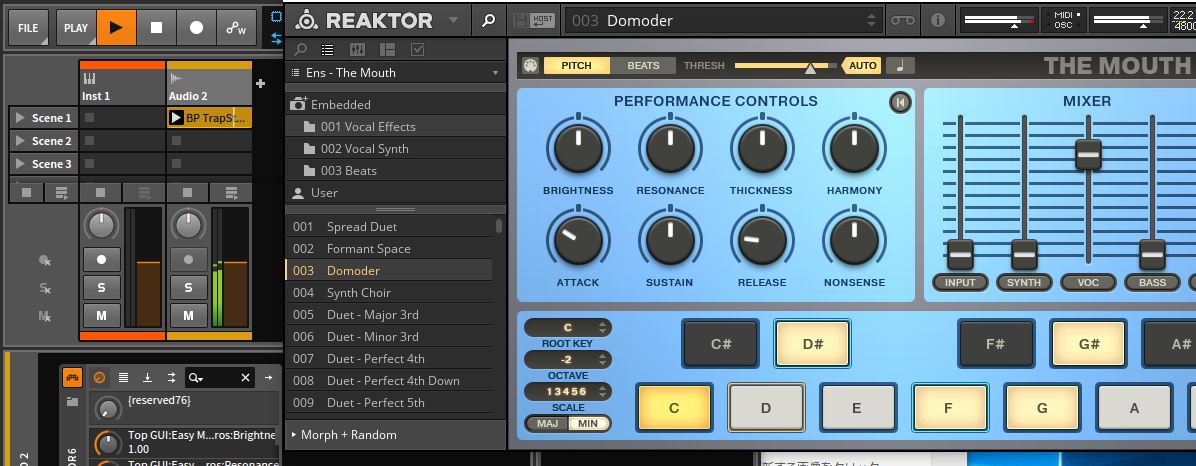1196x466 pixels.
Task: Open the Reaktor panel layout view icon
Action: click(x=387, y=50)
